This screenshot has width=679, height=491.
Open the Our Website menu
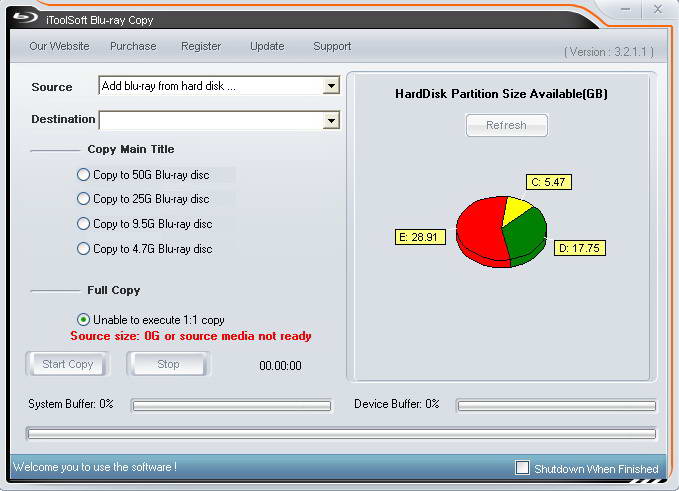pyautogui.click(x=59, y=46)
